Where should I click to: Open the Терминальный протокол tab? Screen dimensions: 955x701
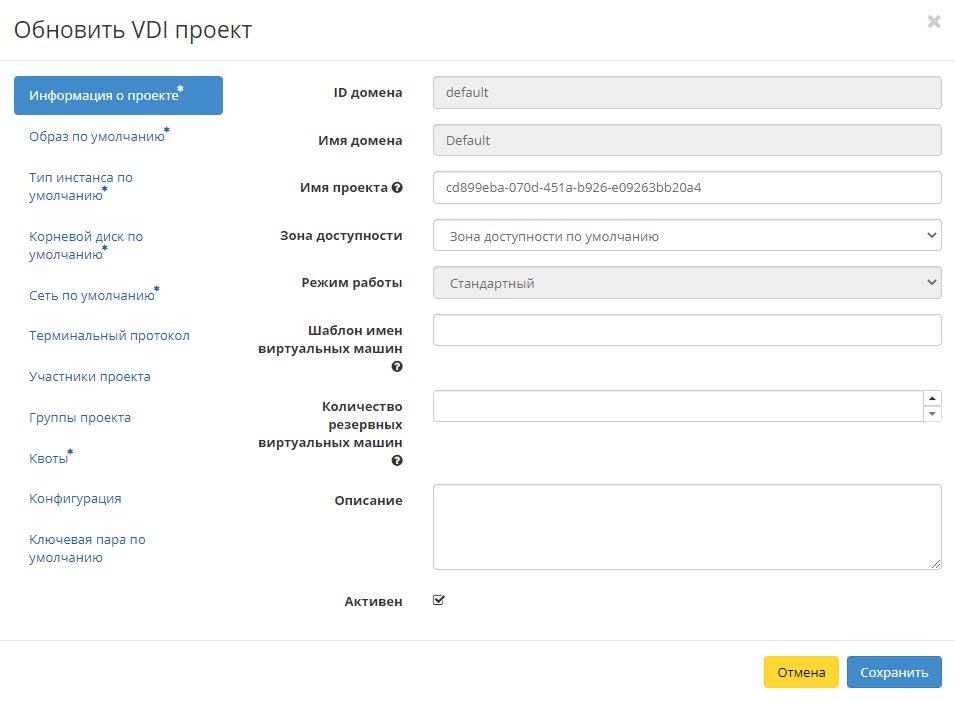point(109,336)
